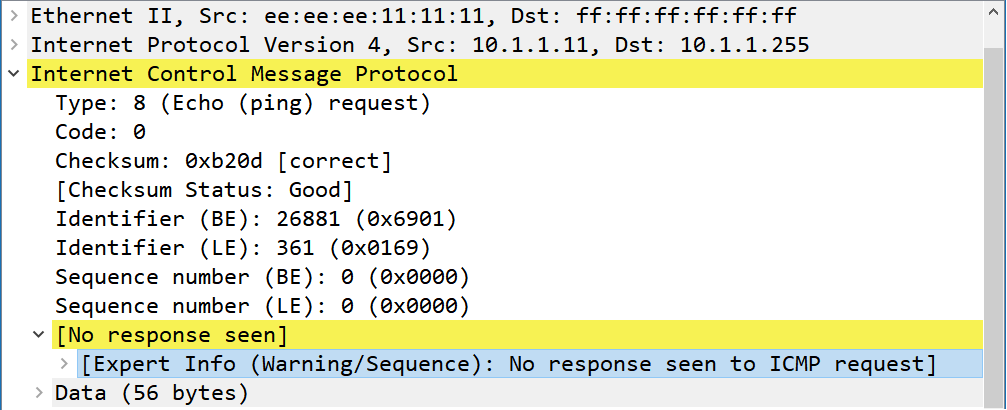Image resolution: width=1007 pixels, height=410 pixels.
Task: Select the Internet Control Message Protocol row
Action: [x=505, y=74]
